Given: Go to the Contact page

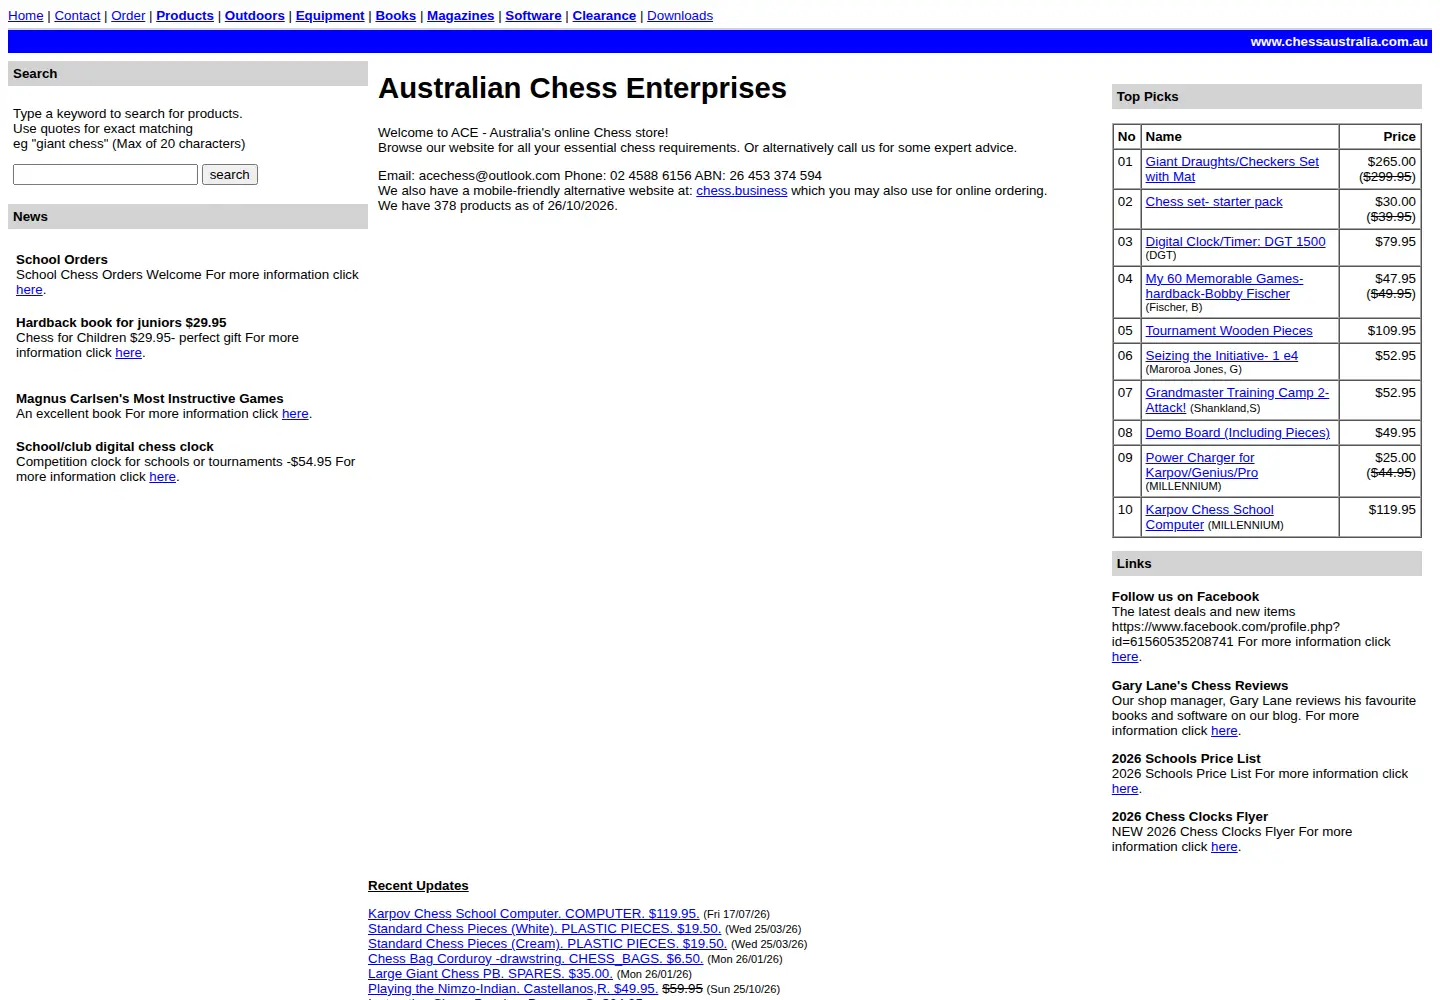Looking at the screenshot, I should [77, 16].
